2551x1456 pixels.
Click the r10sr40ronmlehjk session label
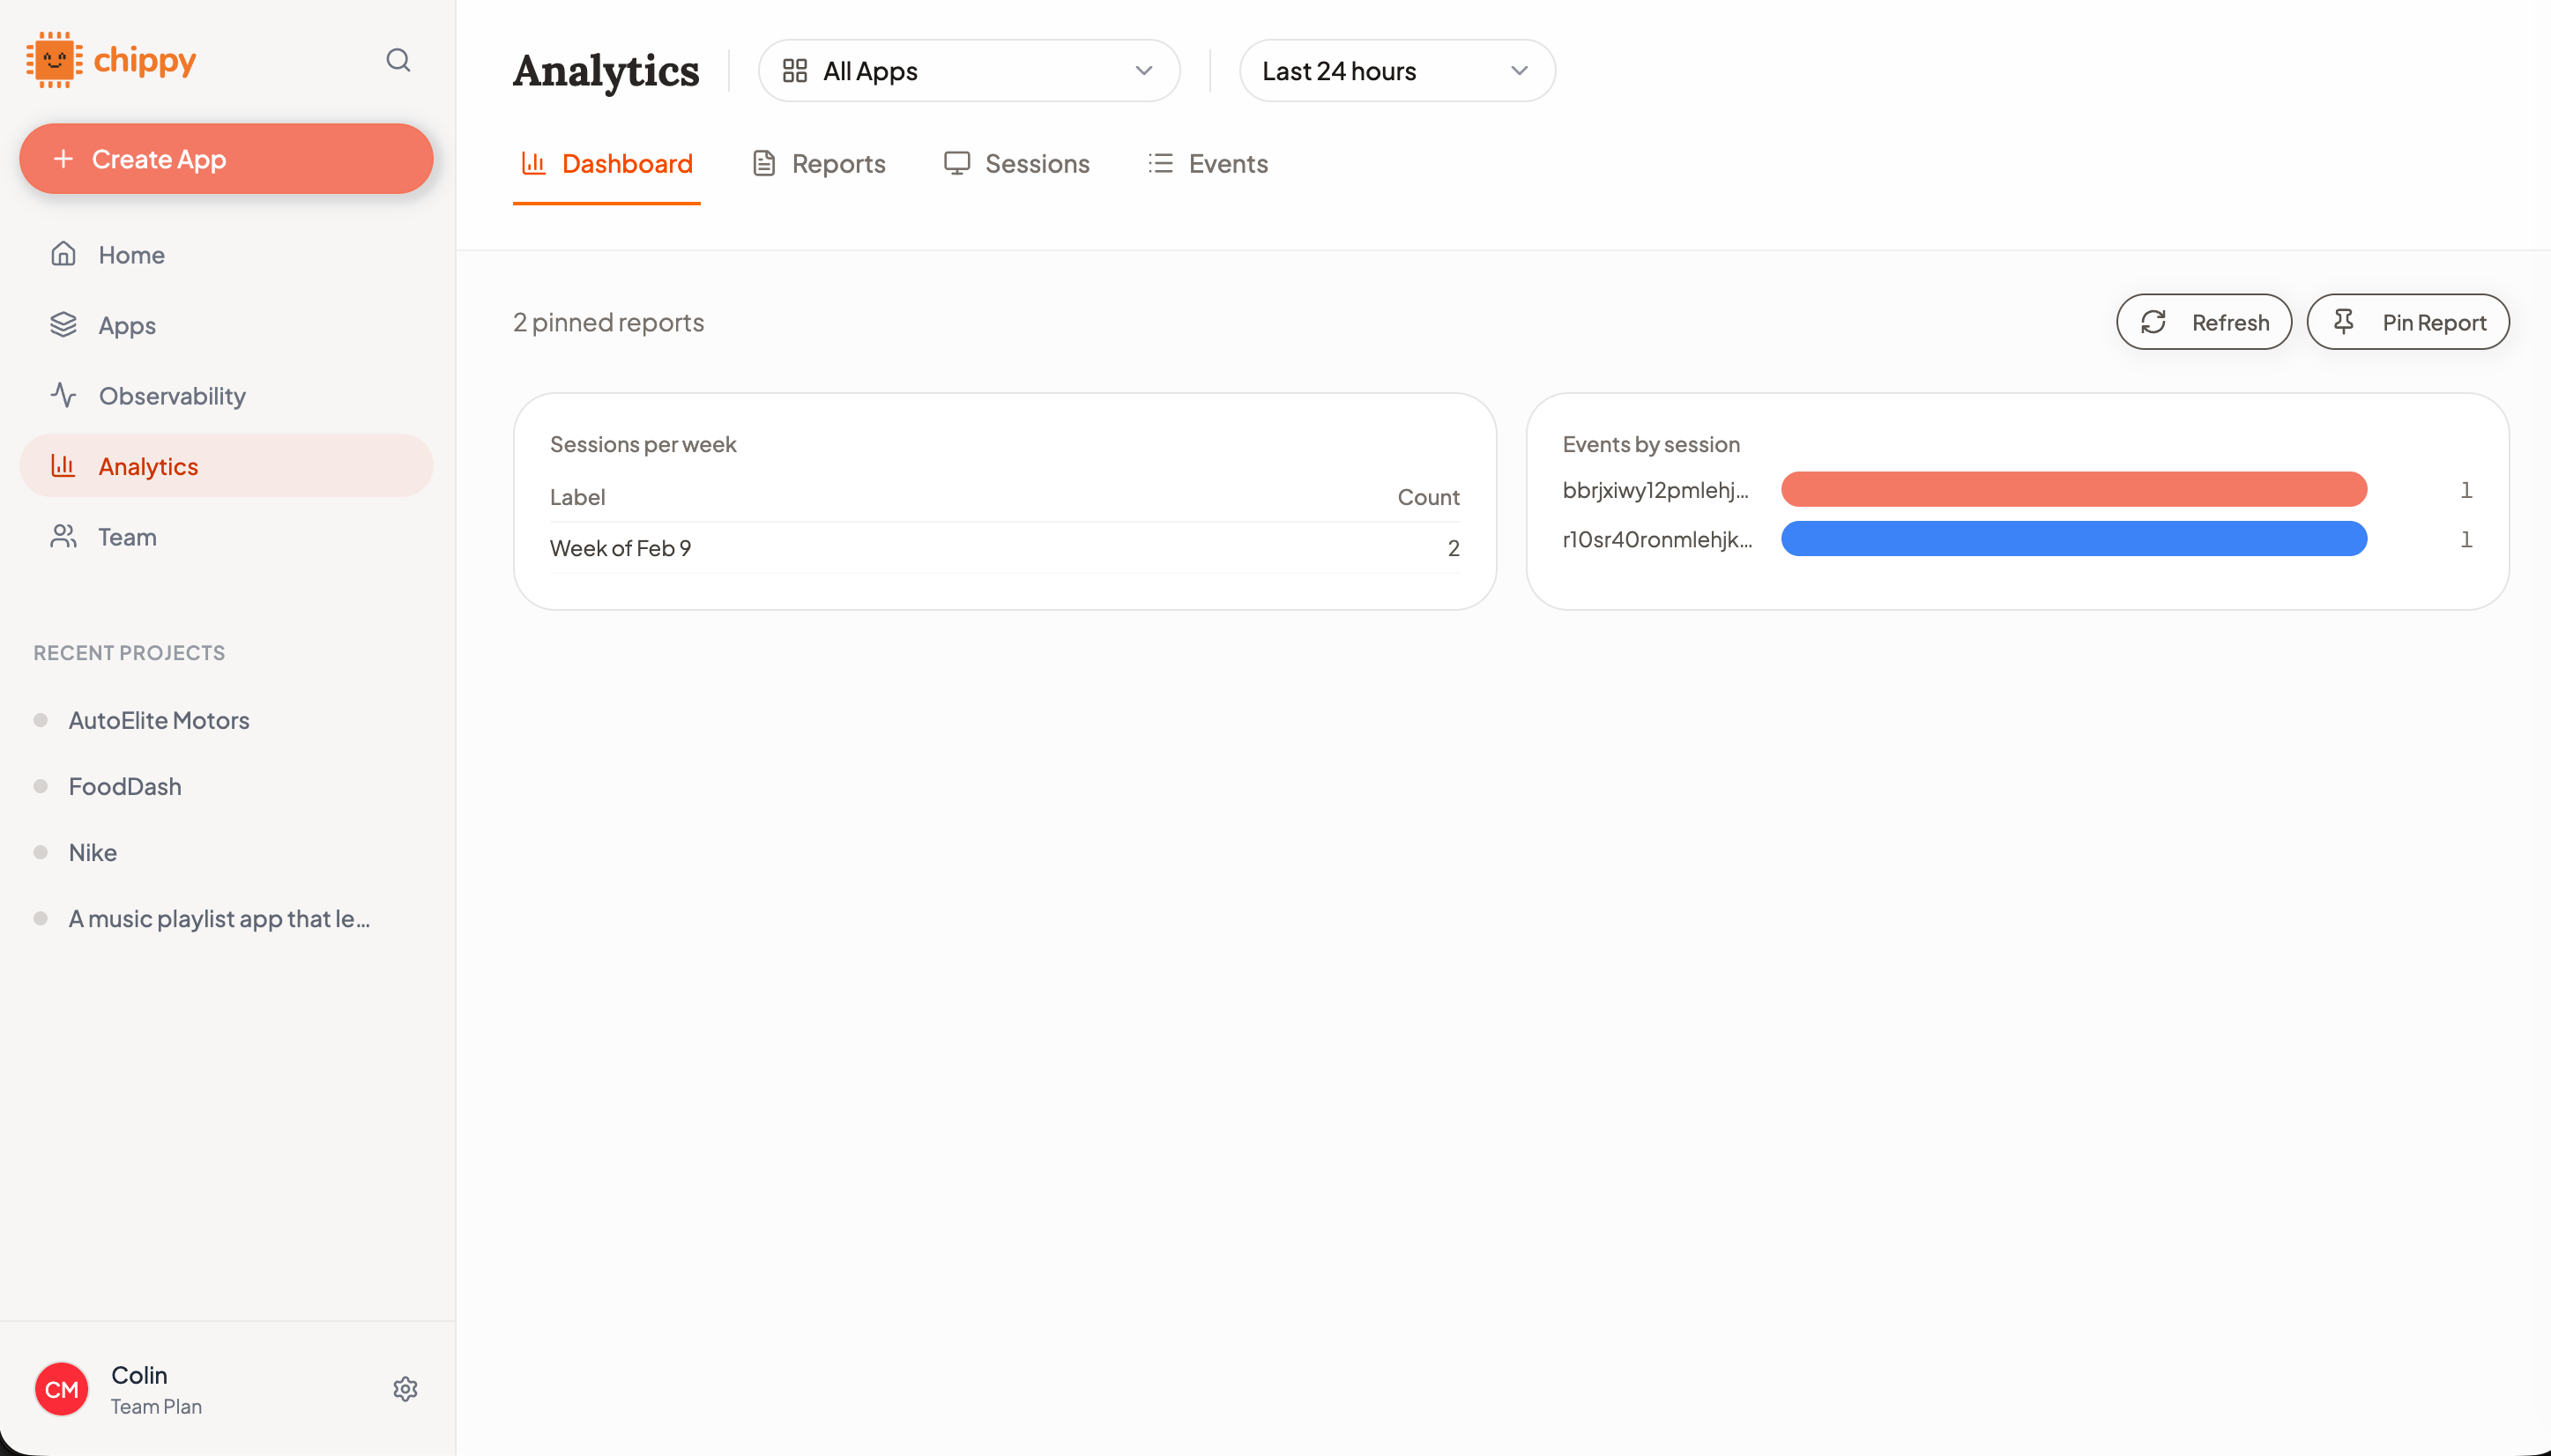click(1657, 539)
